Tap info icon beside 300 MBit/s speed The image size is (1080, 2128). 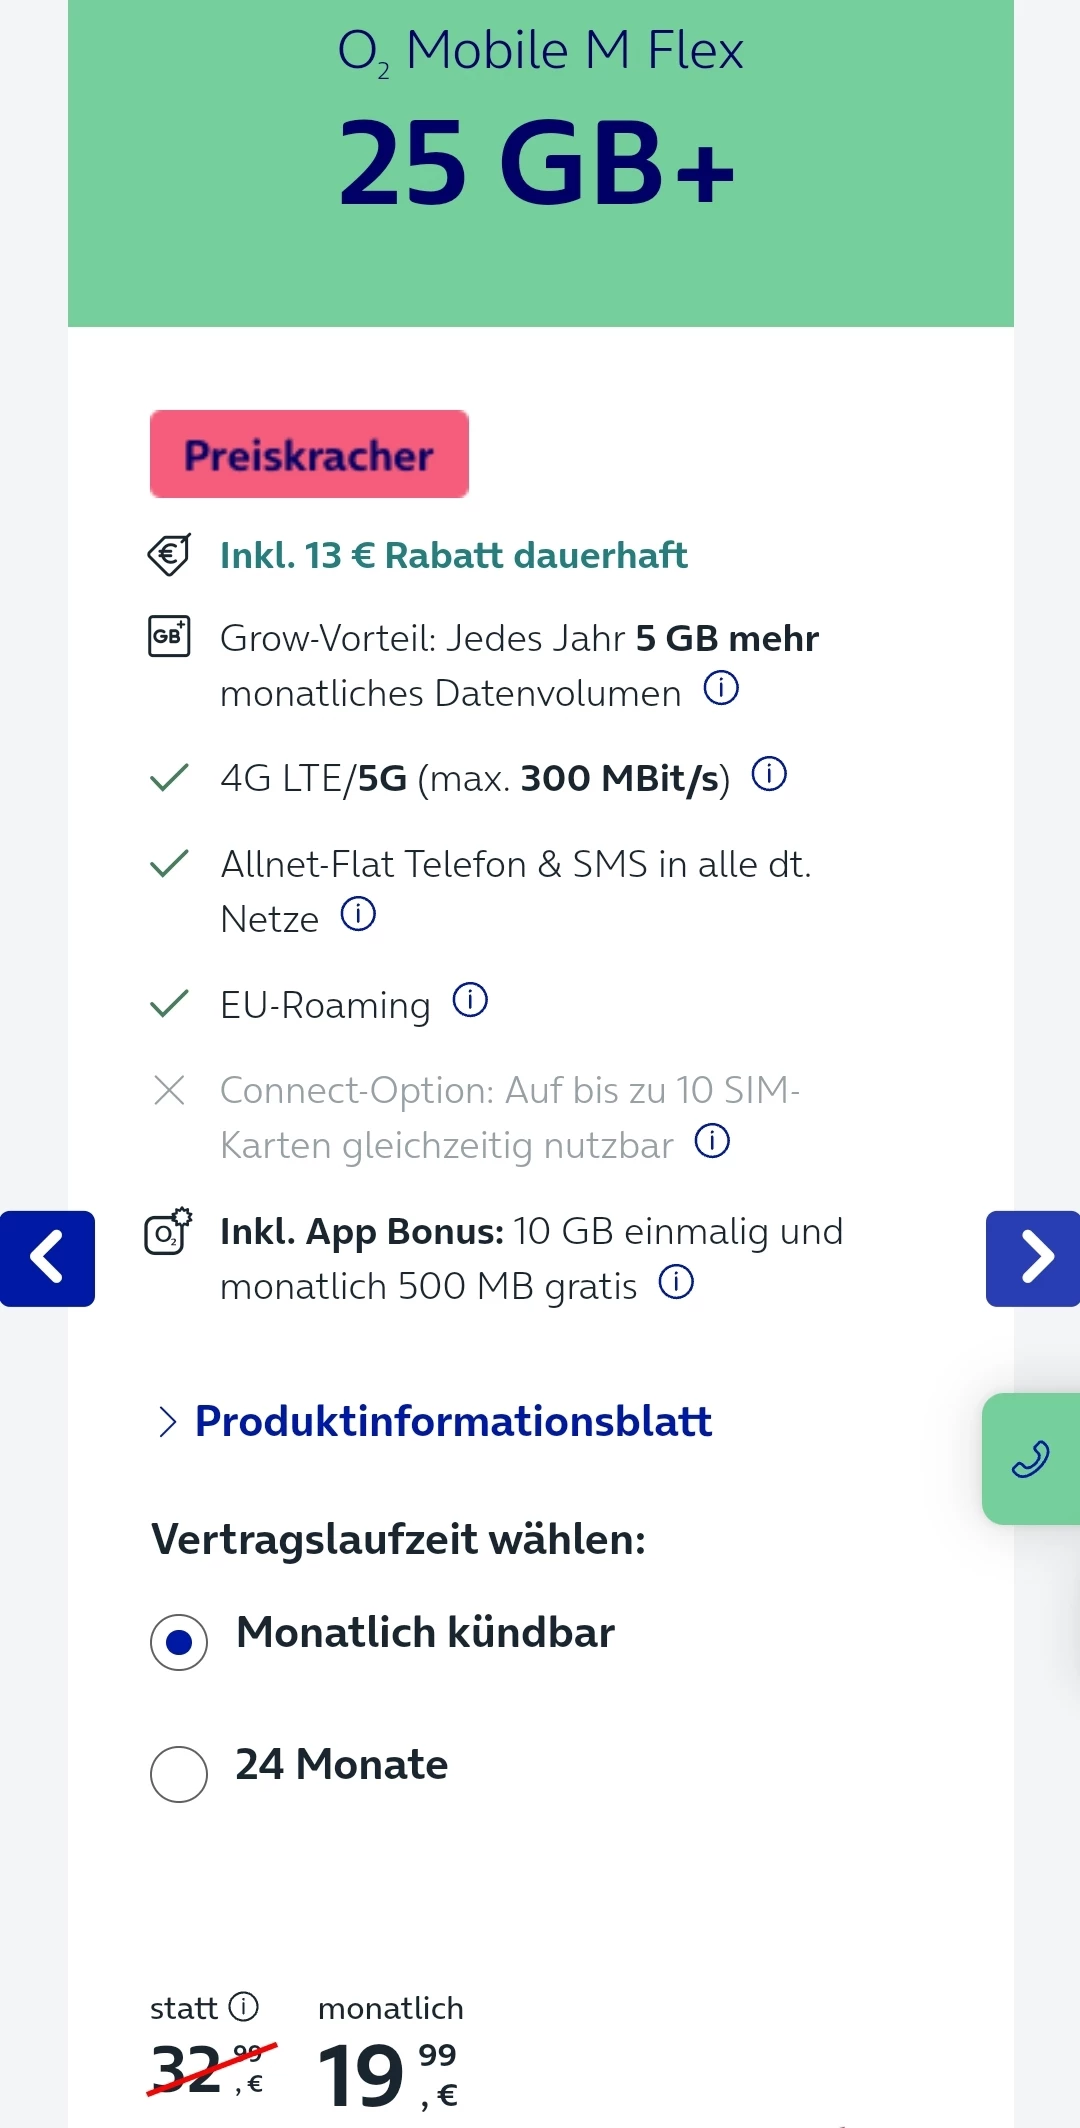coord(769,774)
